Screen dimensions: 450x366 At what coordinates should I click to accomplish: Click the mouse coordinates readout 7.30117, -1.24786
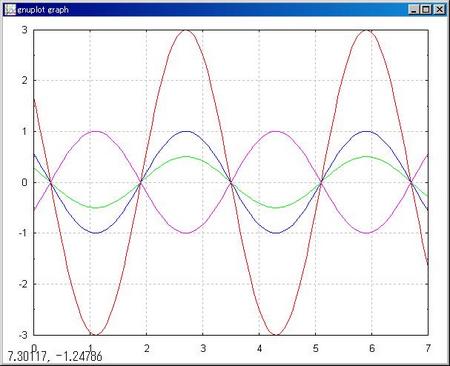click(x=55, y=357)
